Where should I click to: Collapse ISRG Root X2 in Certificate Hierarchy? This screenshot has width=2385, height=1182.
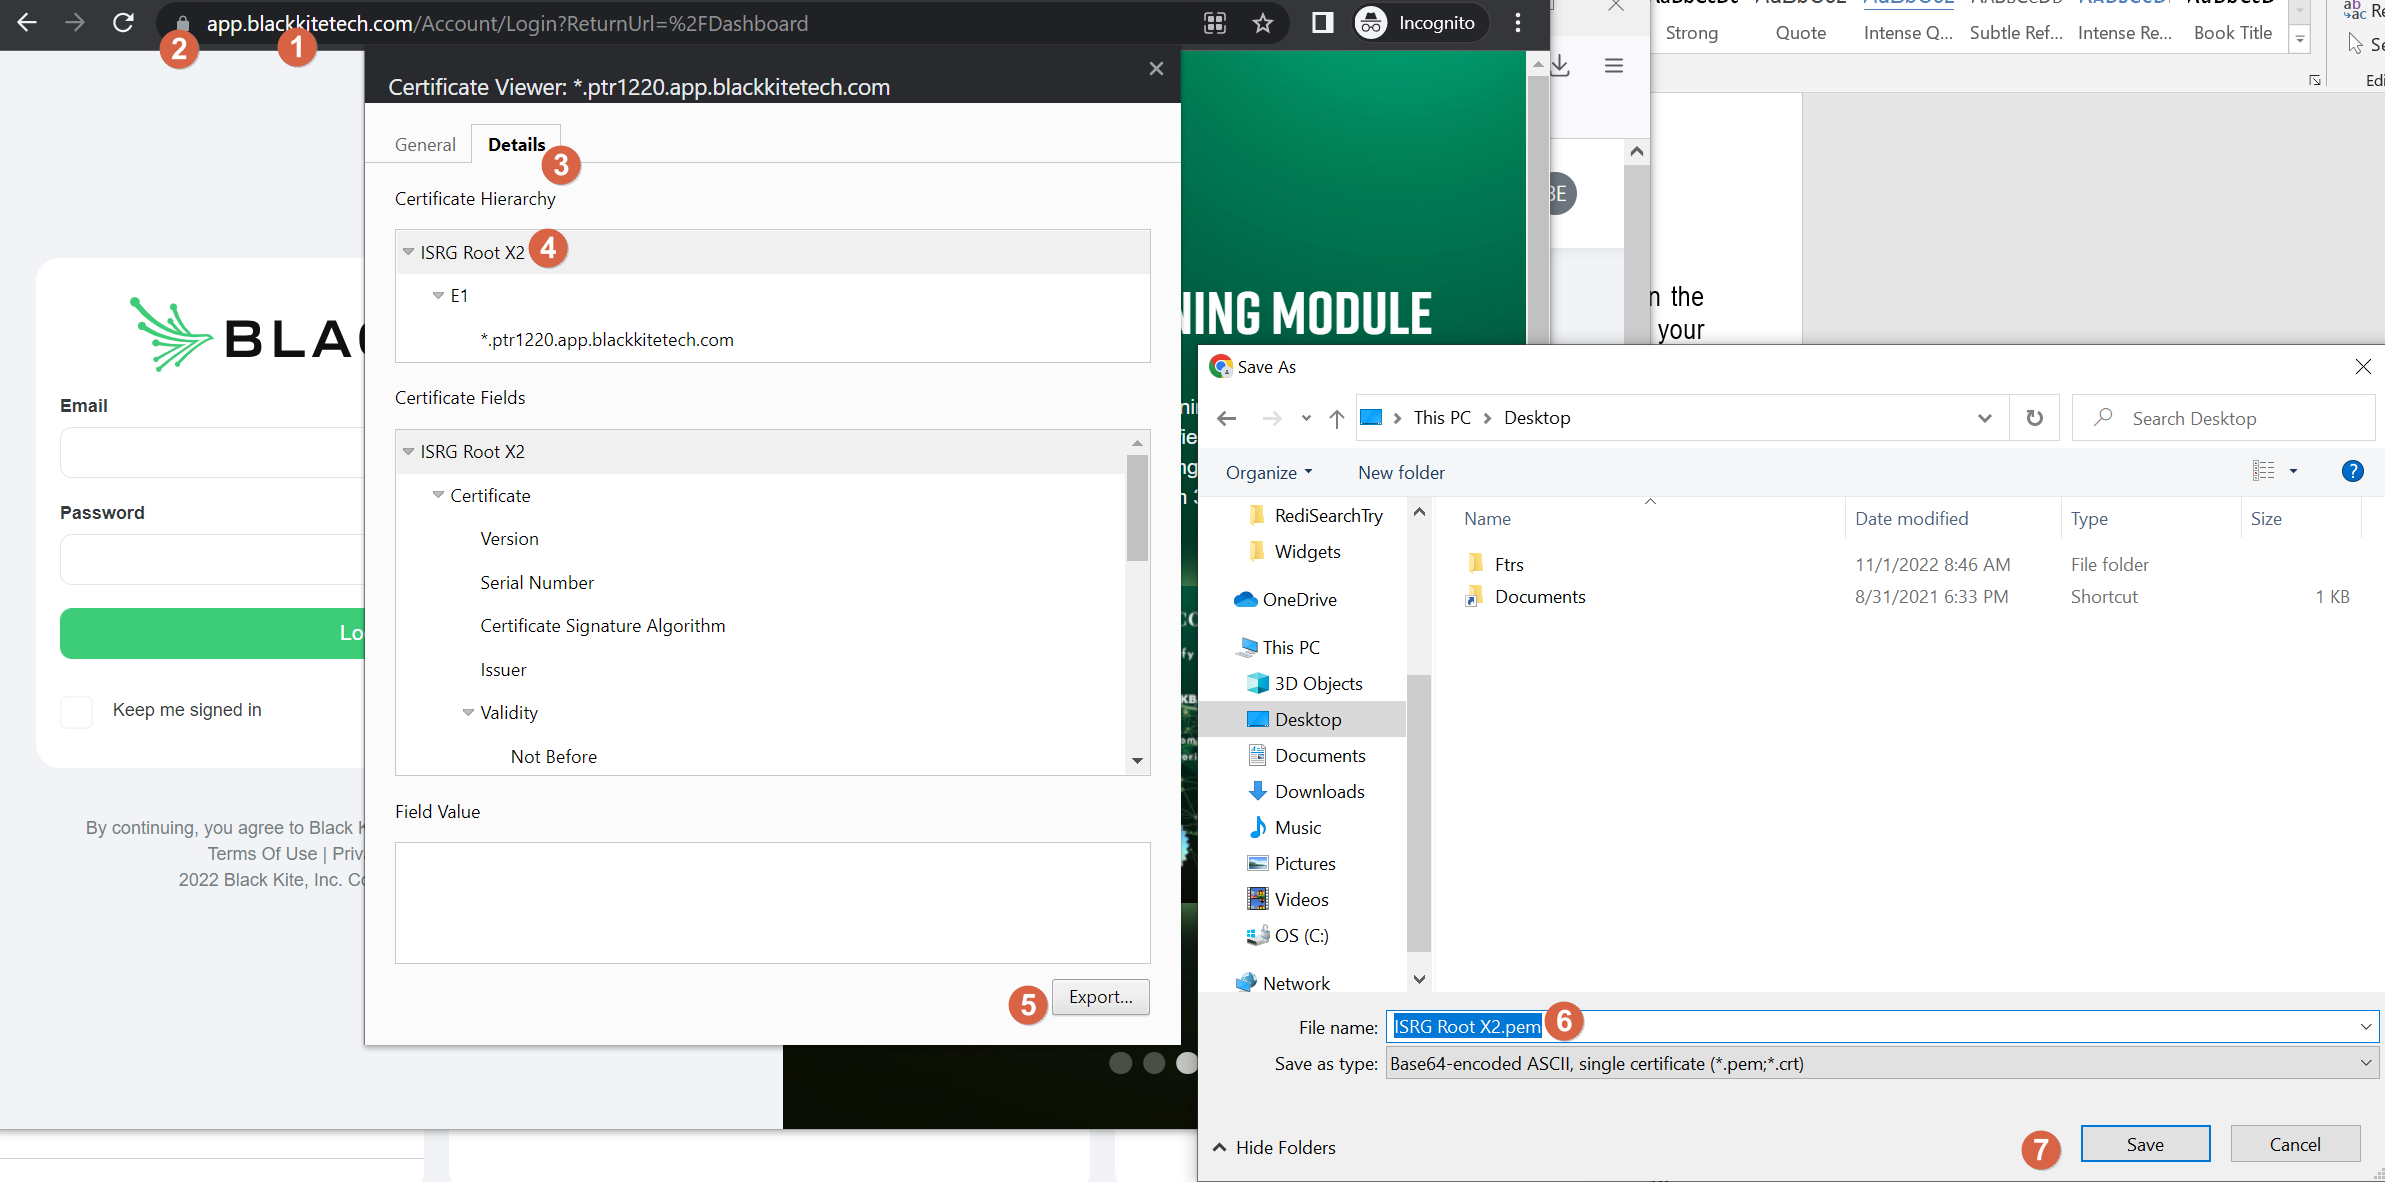pos(408,252)
